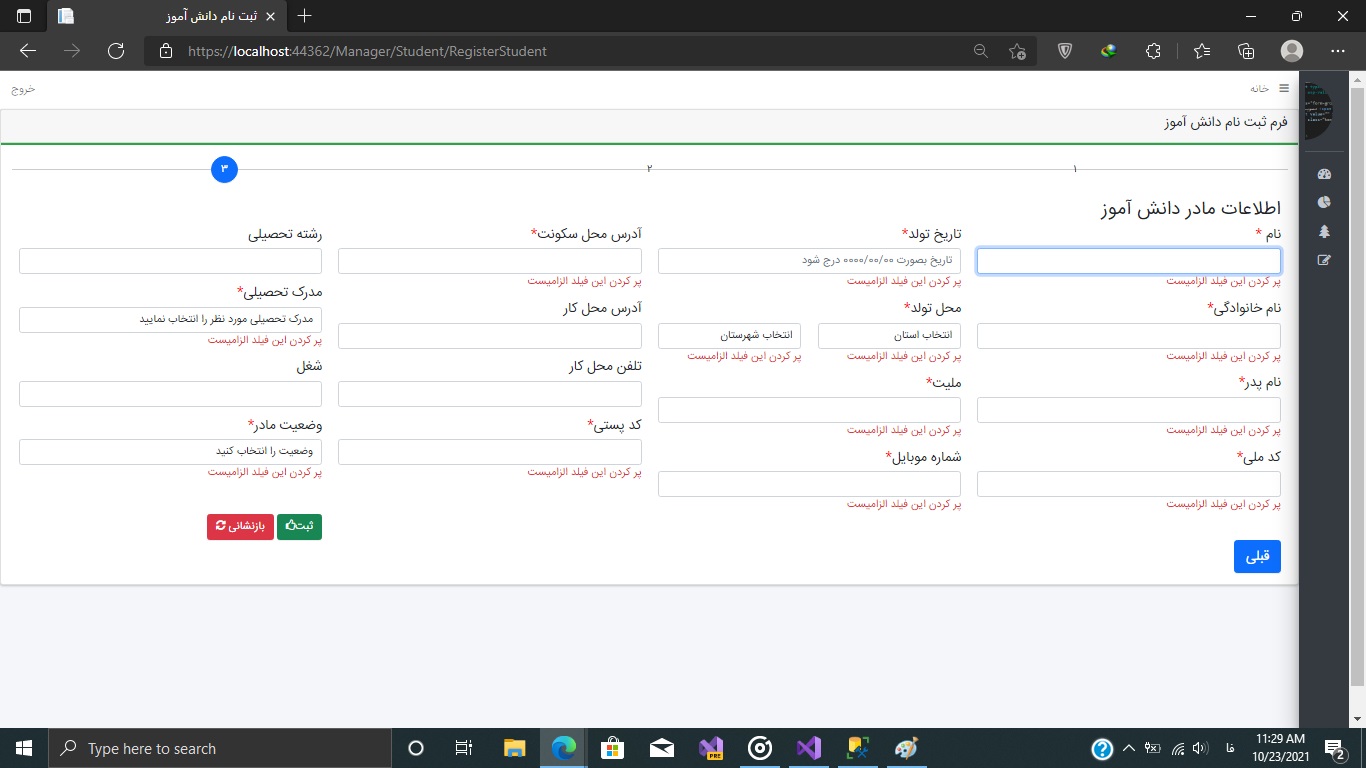Click the تلفن محل کار work phone field

tap(490, 394)
